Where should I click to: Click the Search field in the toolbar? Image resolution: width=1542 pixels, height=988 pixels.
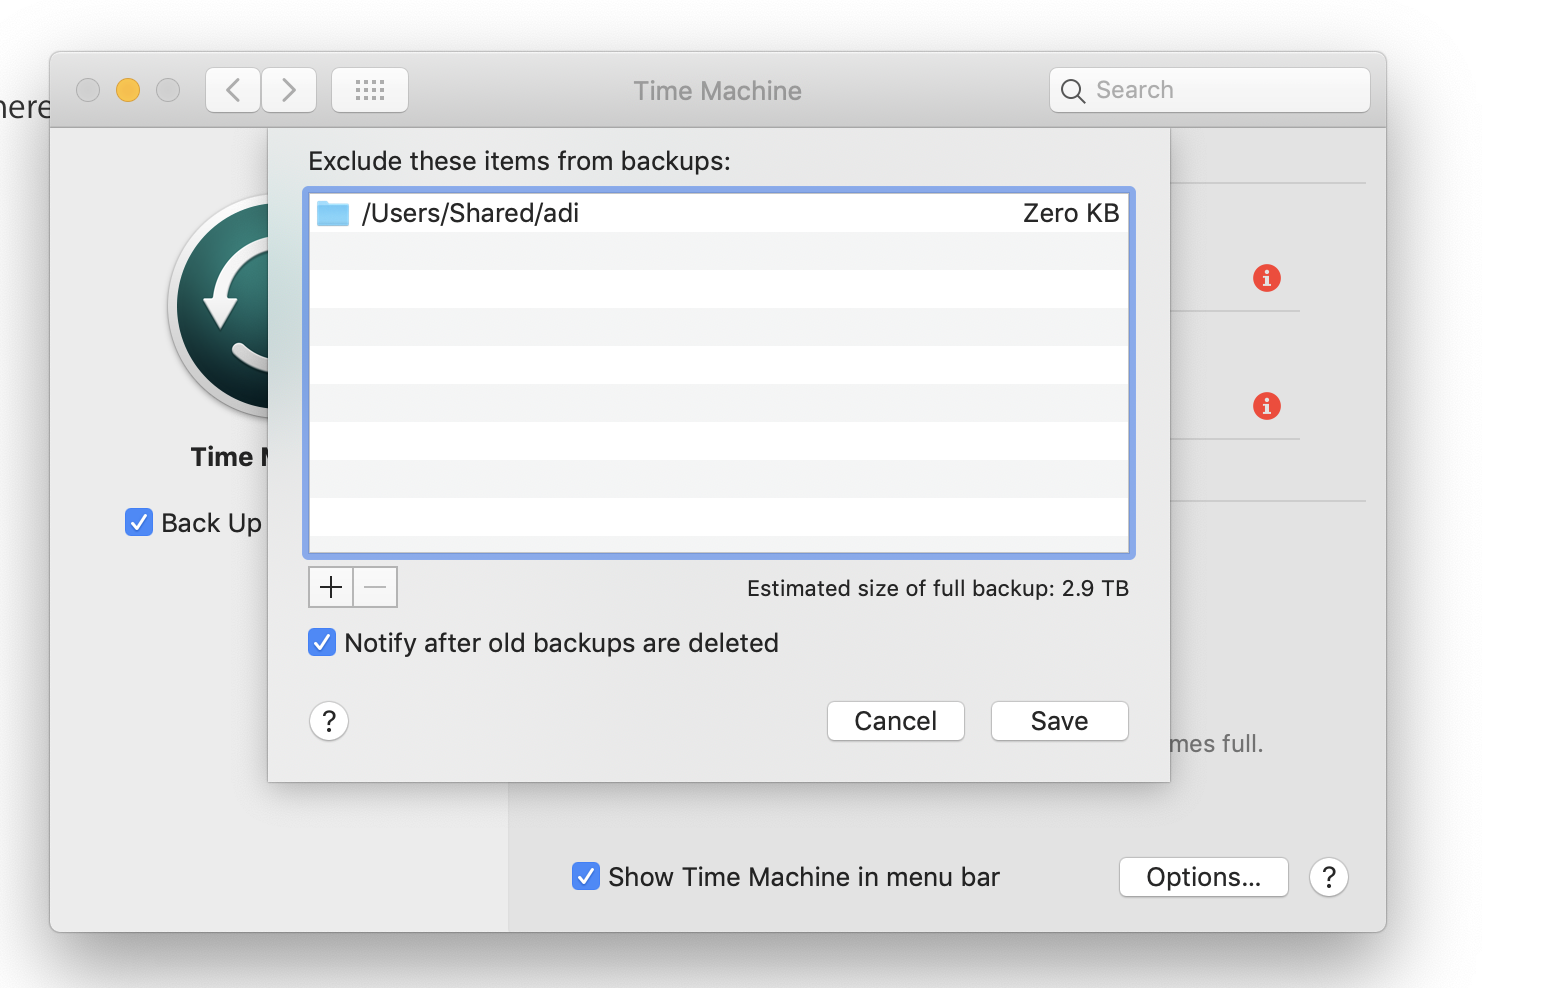tap(1210, 90)
